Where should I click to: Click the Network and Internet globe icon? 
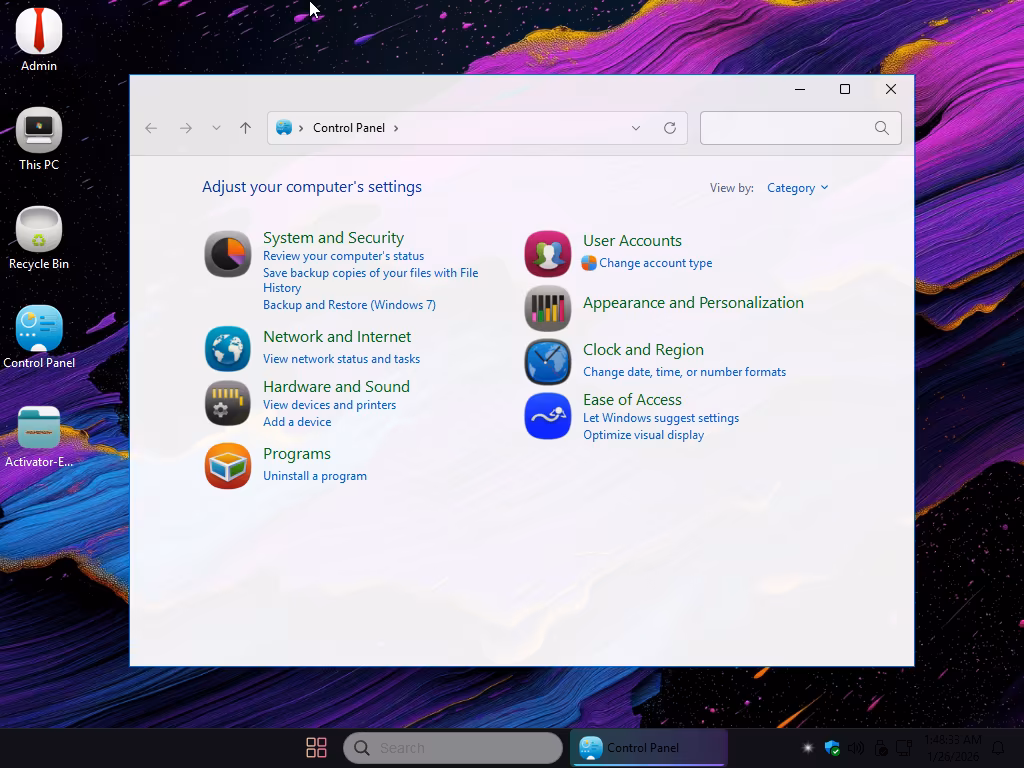coord(228,349)
